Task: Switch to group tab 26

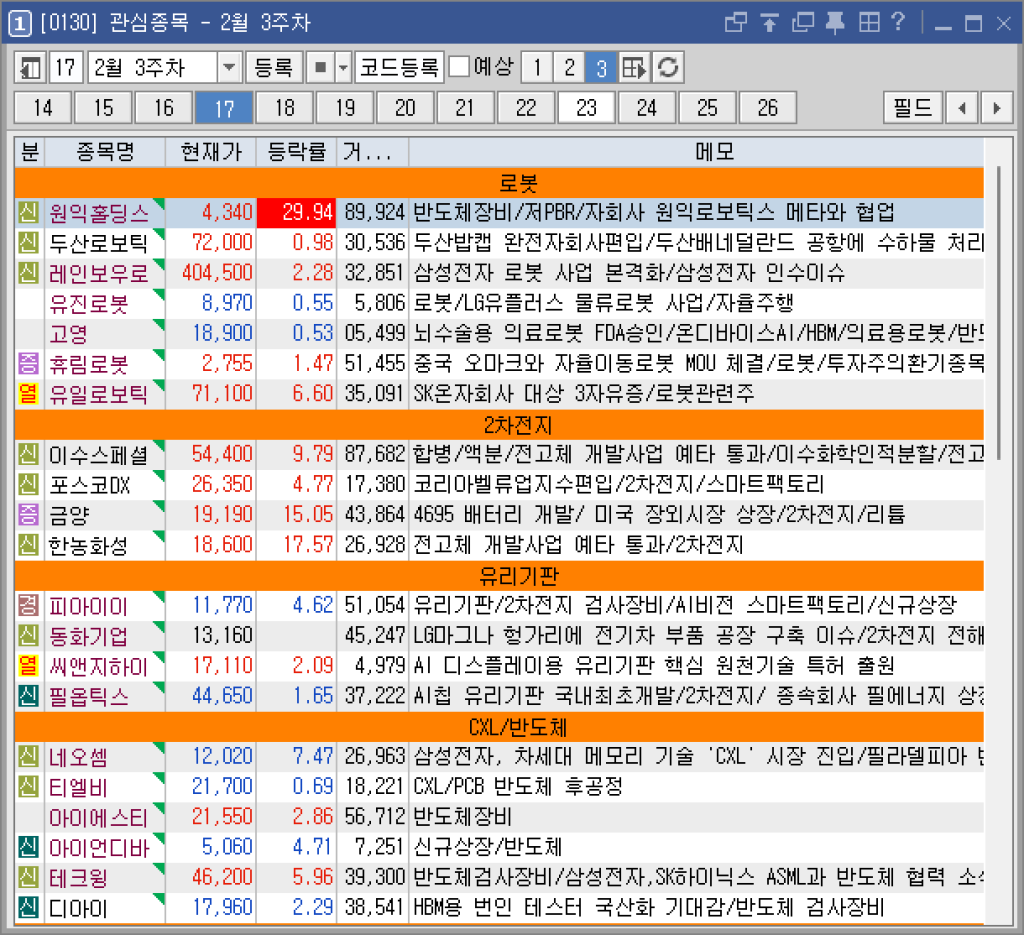Action: [x=768, y=108]
